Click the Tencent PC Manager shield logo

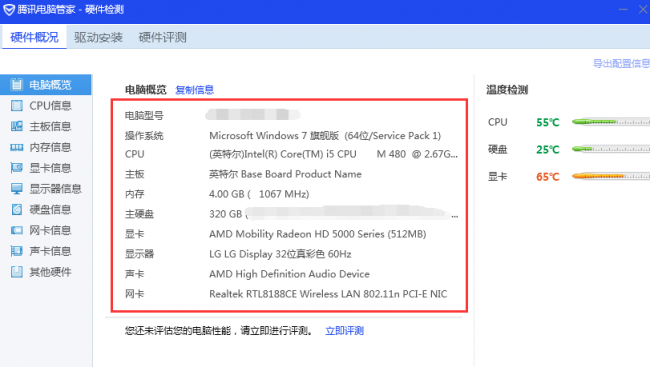point(9,10)
